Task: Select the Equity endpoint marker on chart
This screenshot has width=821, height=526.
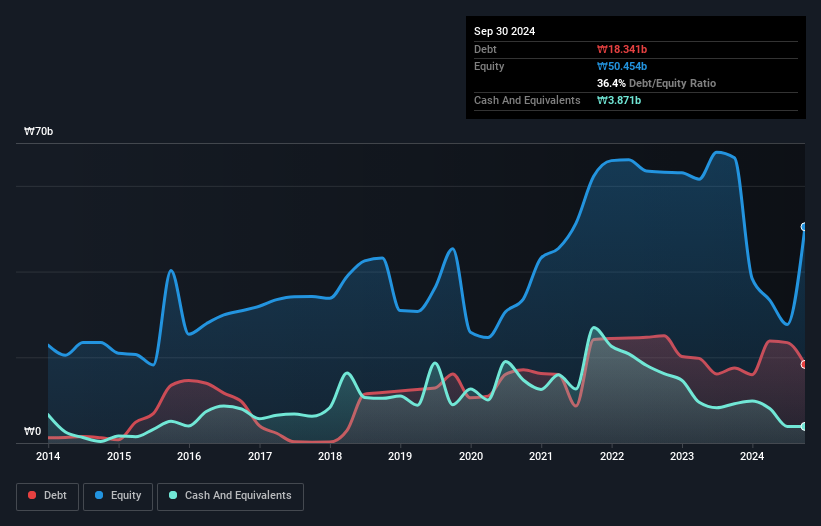Action: coord(804,227)
